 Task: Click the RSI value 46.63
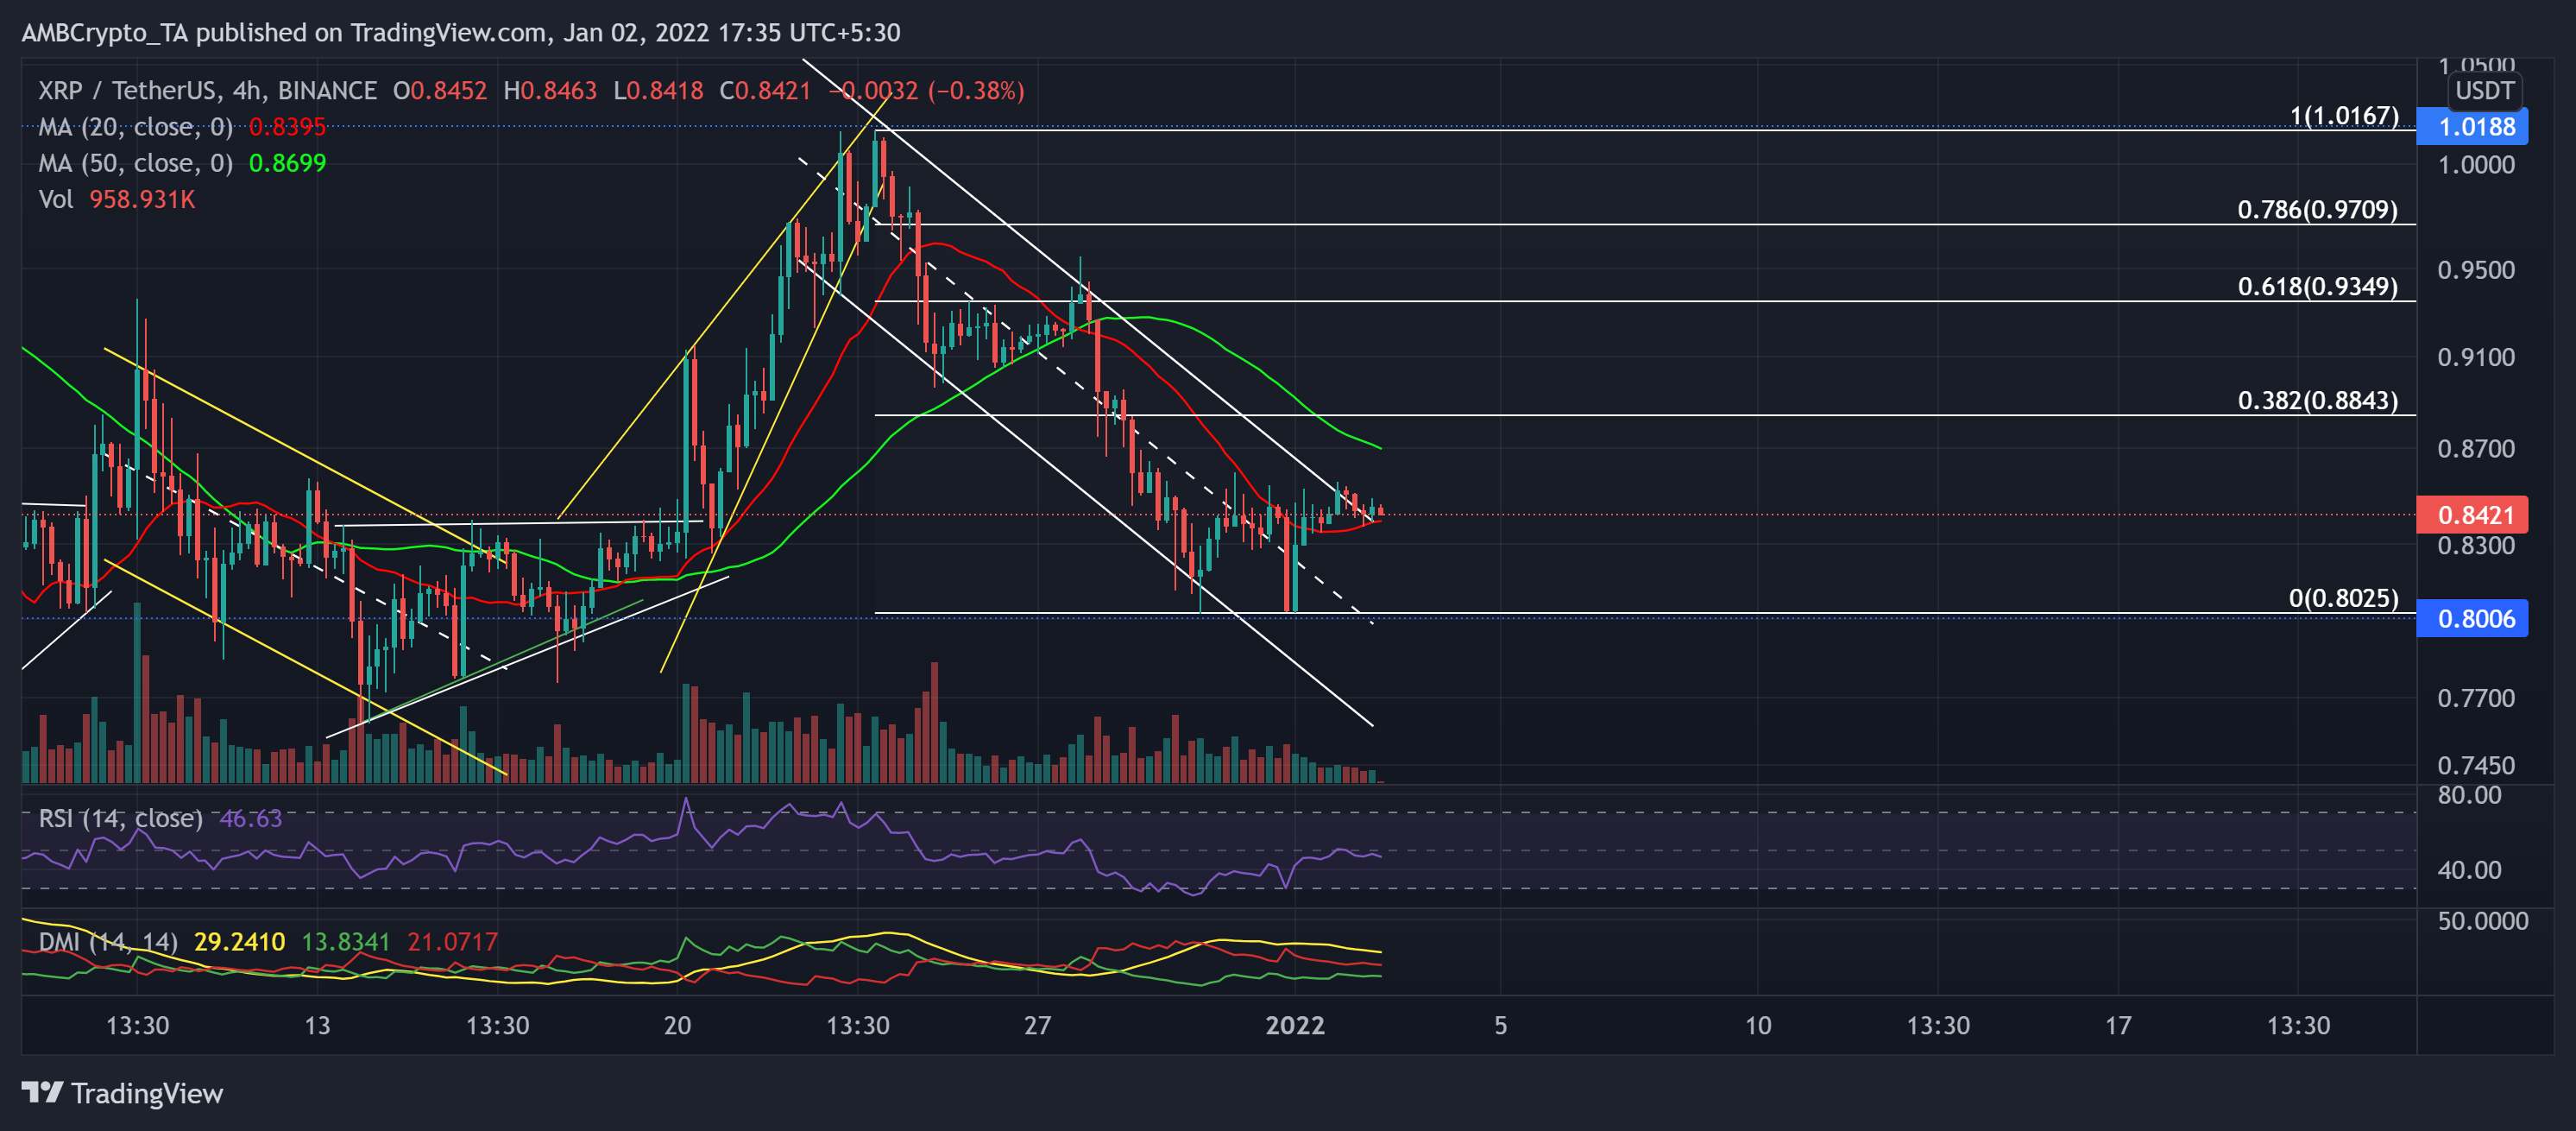click(250, 818)
